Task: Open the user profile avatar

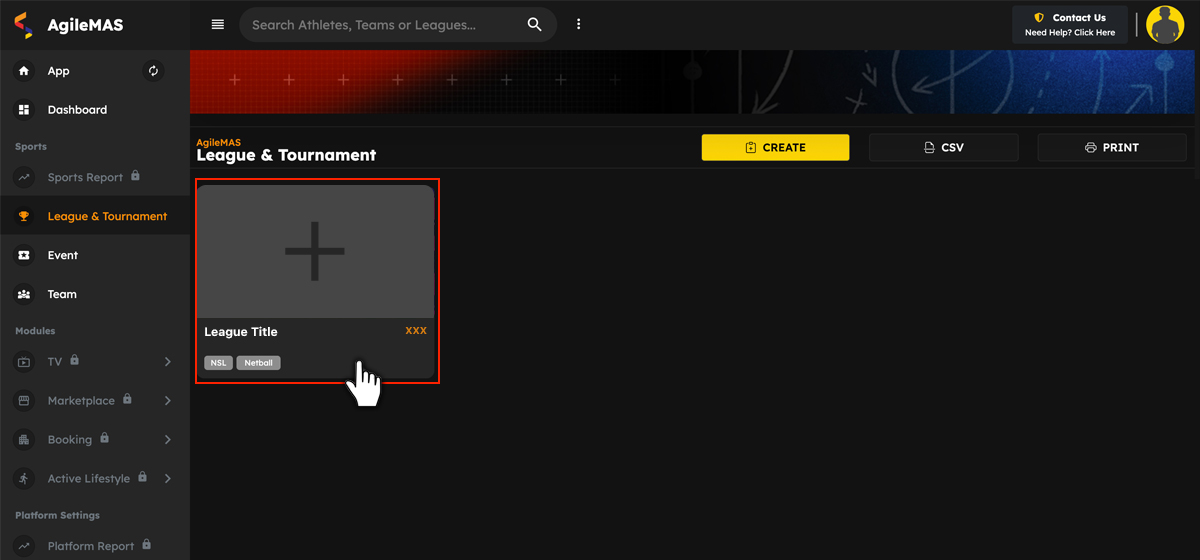Action: point(1165,25)
